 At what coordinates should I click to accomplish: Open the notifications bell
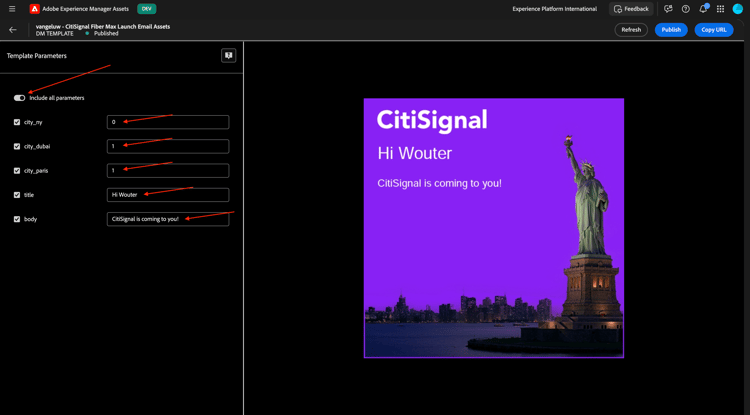pyautogui.click(x=703, y=9)
